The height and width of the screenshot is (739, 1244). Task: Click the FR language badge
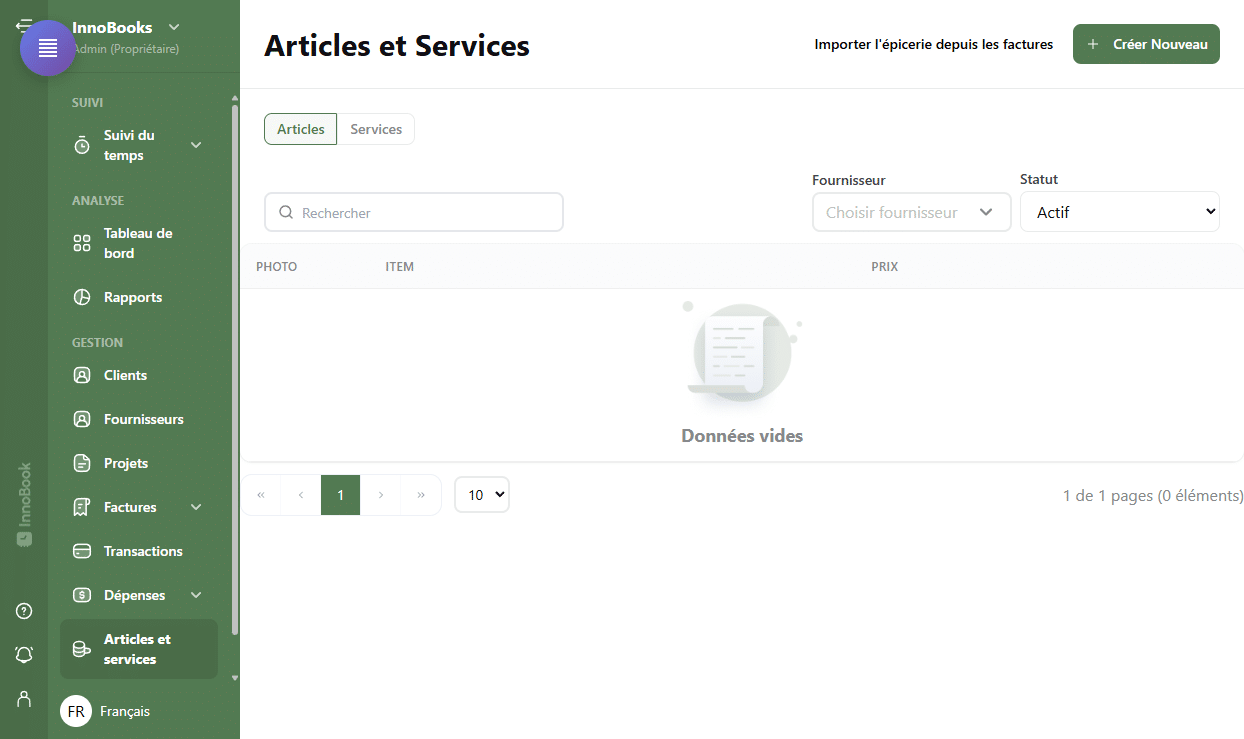tap(76, 711)
